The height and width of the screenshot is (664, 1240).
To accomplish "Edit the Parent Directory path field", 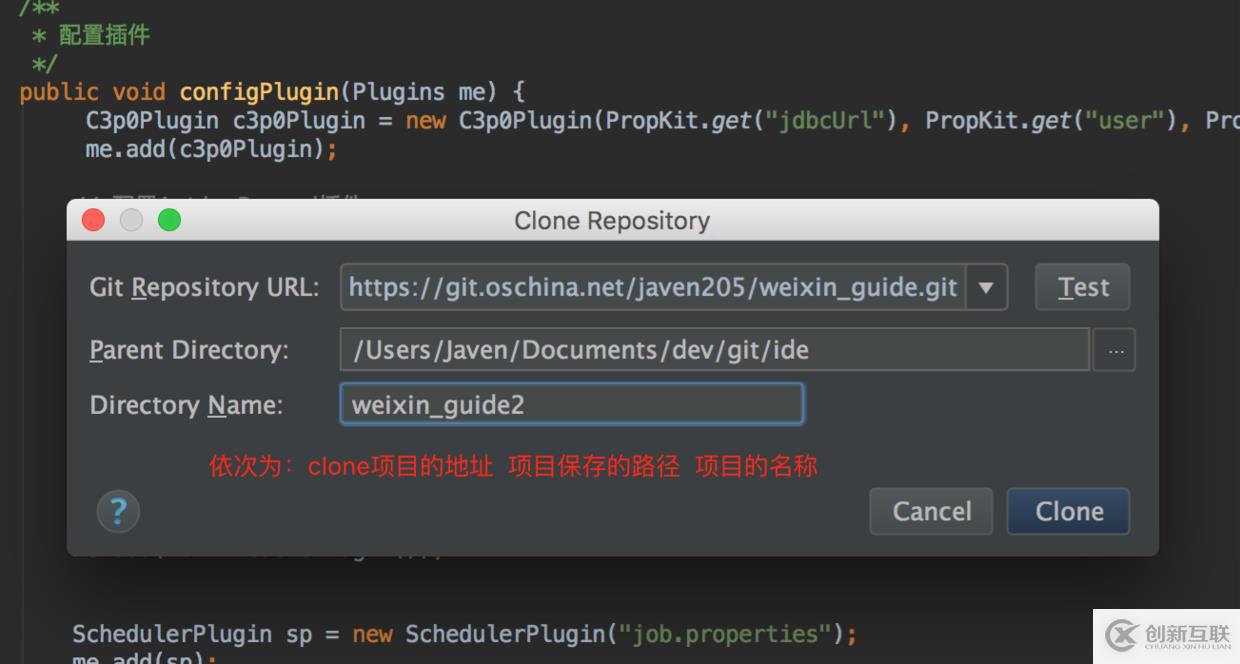I will click(x=715, y=350).
